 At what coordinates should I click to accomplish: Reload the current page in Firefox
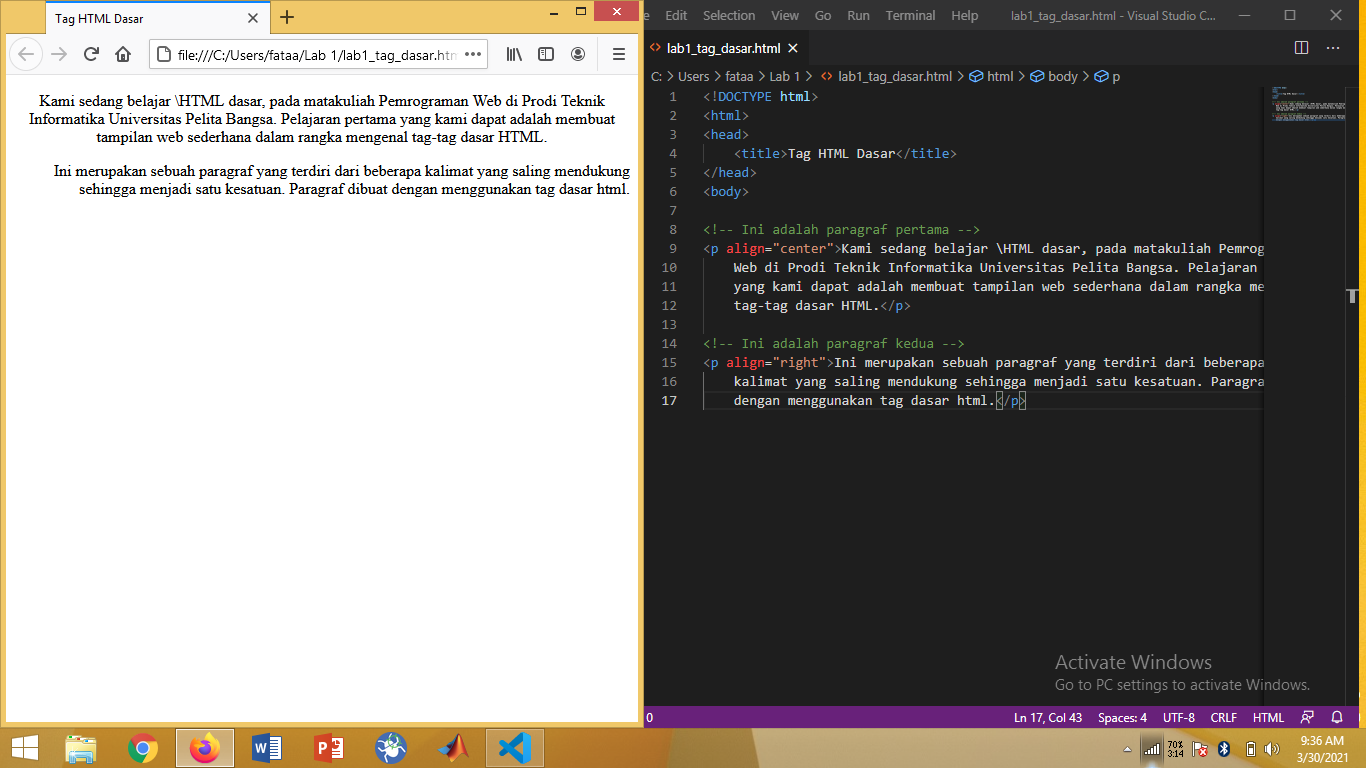[91, 55]
